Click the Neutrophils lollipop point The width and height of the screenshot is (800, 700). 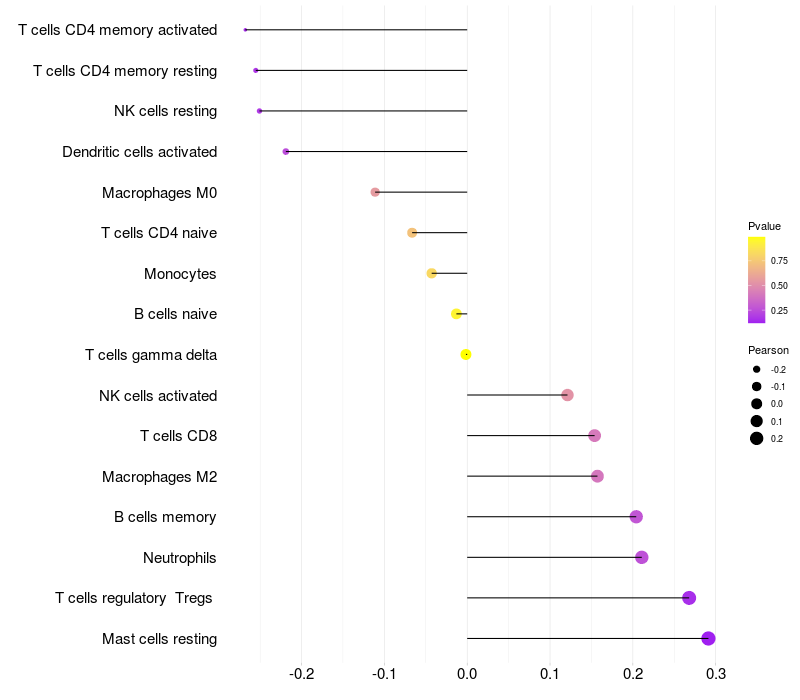(x=642, y=557)
